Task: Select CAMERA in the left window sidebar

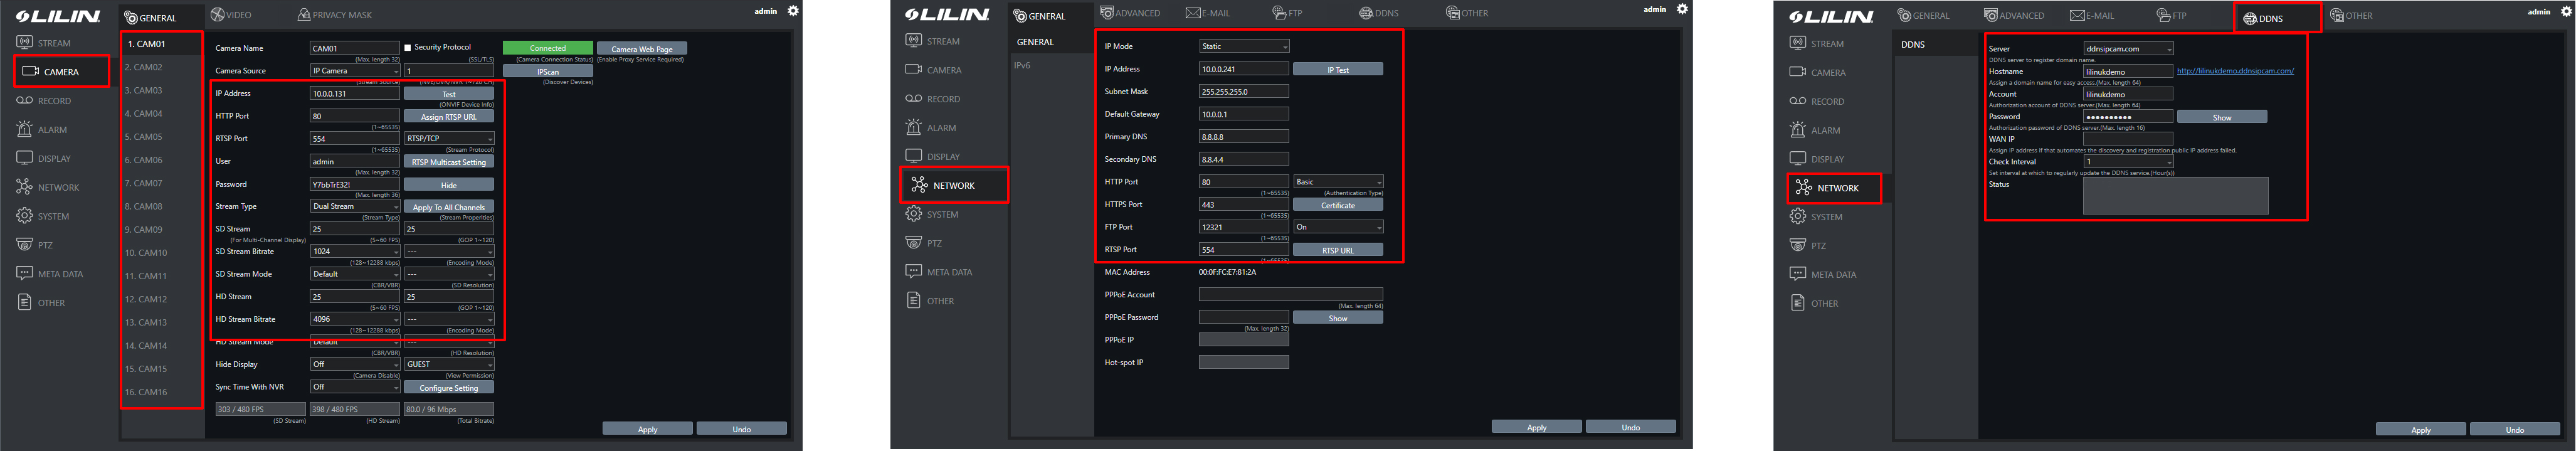Action: (61, 72)
